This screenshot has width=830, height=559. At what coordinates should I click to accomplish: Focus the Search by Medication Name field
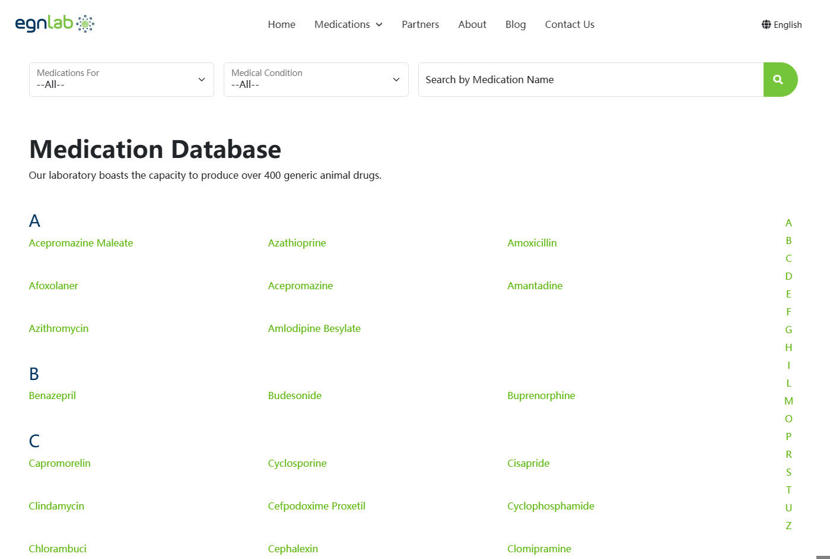click(x=590, y=80)
